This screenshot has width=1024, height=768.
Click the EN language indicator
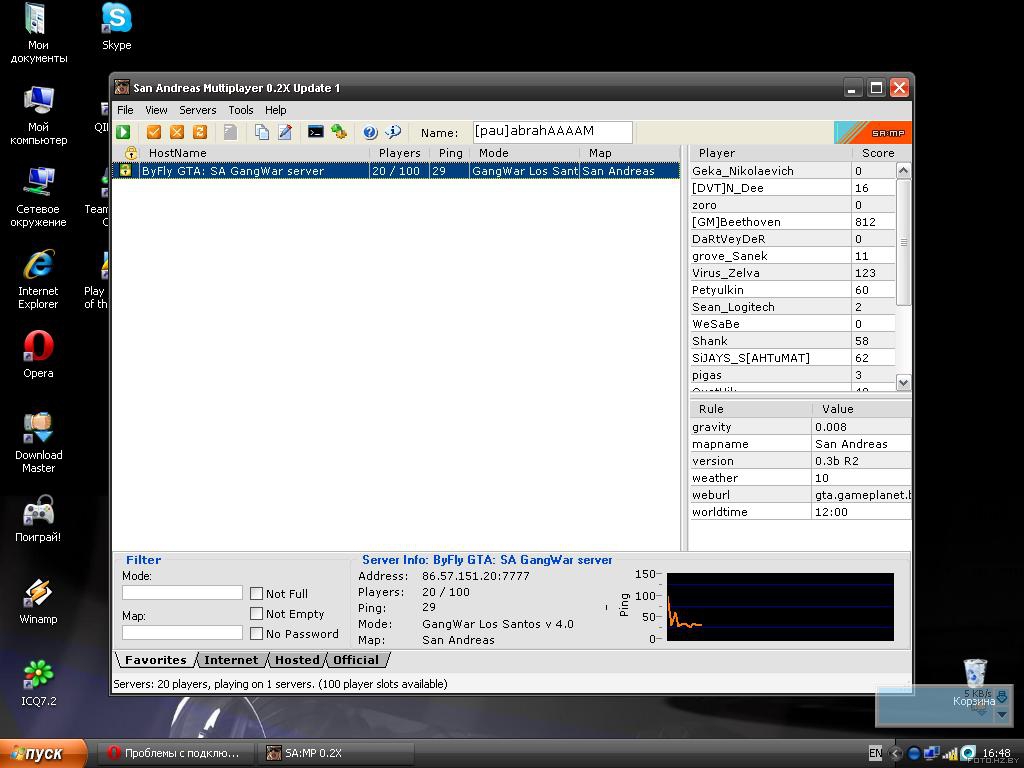click(875, 753)
